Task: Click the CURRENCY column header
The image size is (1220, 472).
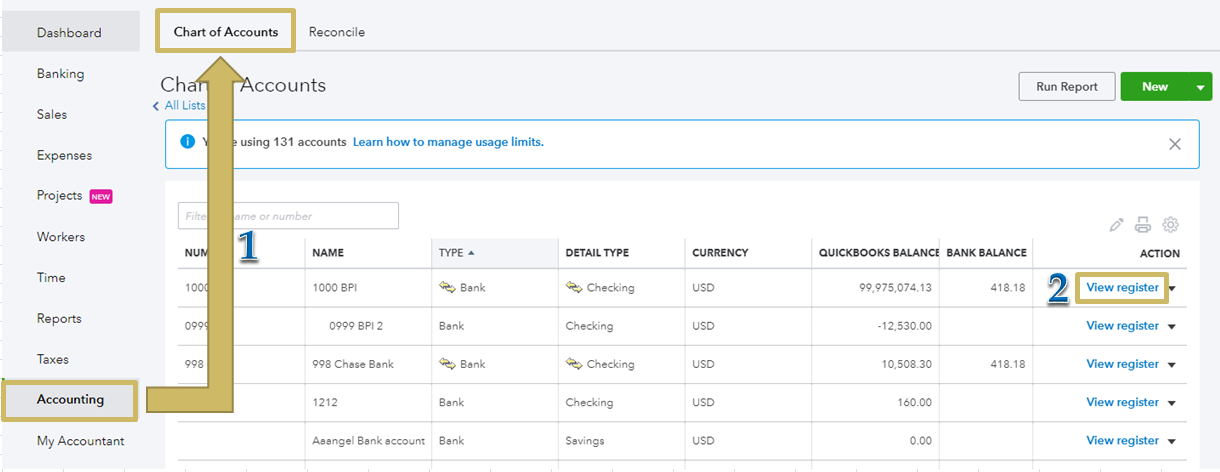Action: 720,253
